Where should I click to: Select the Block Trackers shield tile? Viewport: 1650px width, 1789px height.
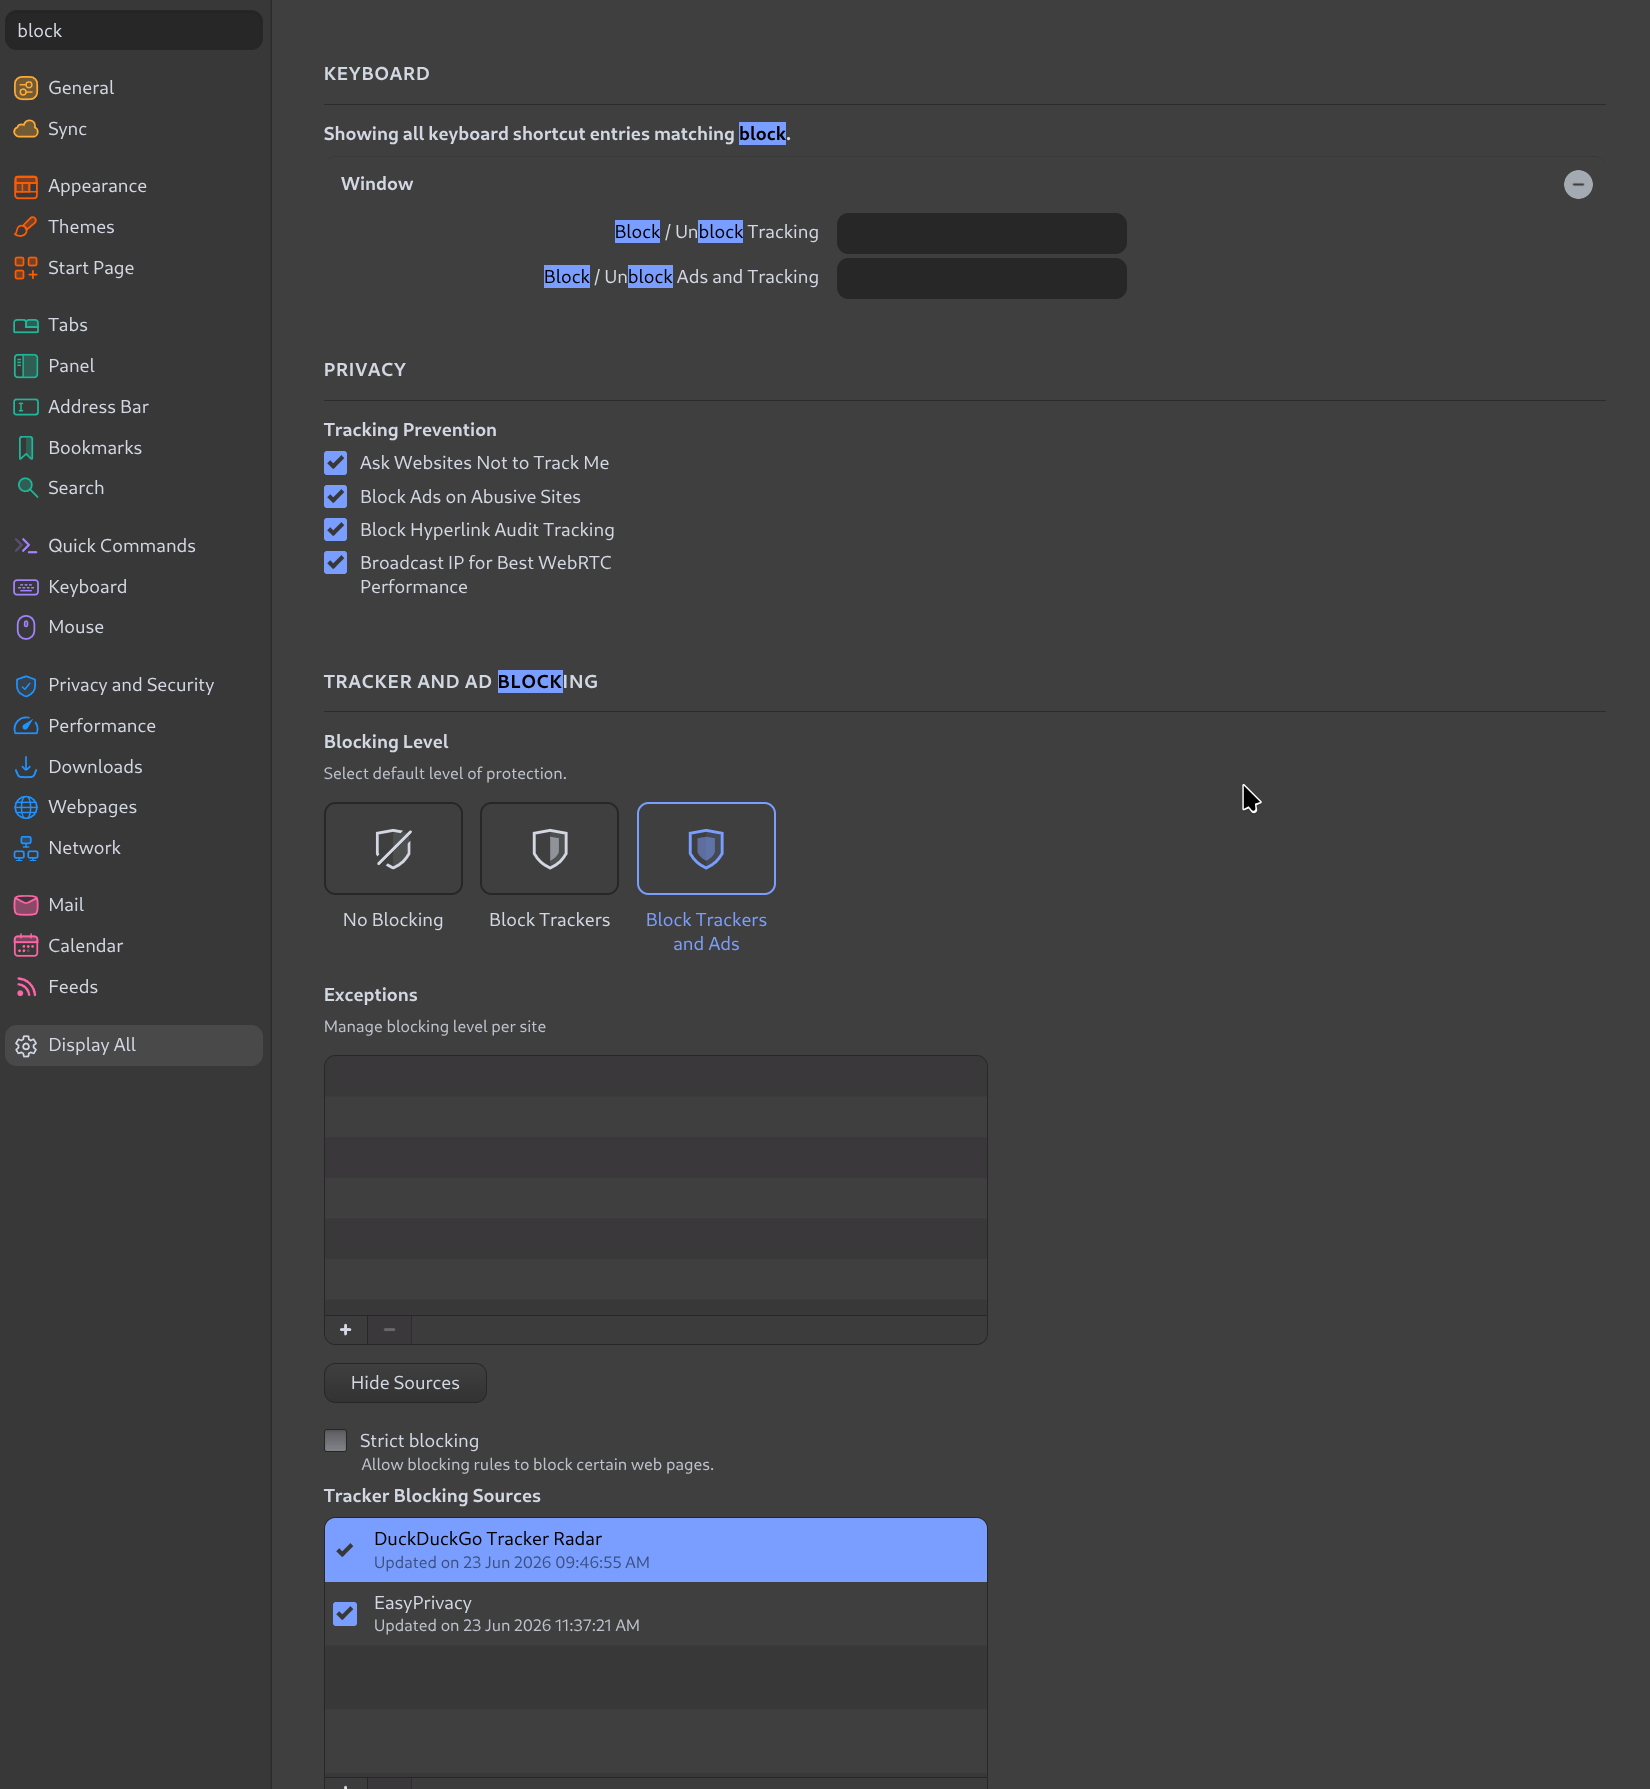[x=549, y=848]
